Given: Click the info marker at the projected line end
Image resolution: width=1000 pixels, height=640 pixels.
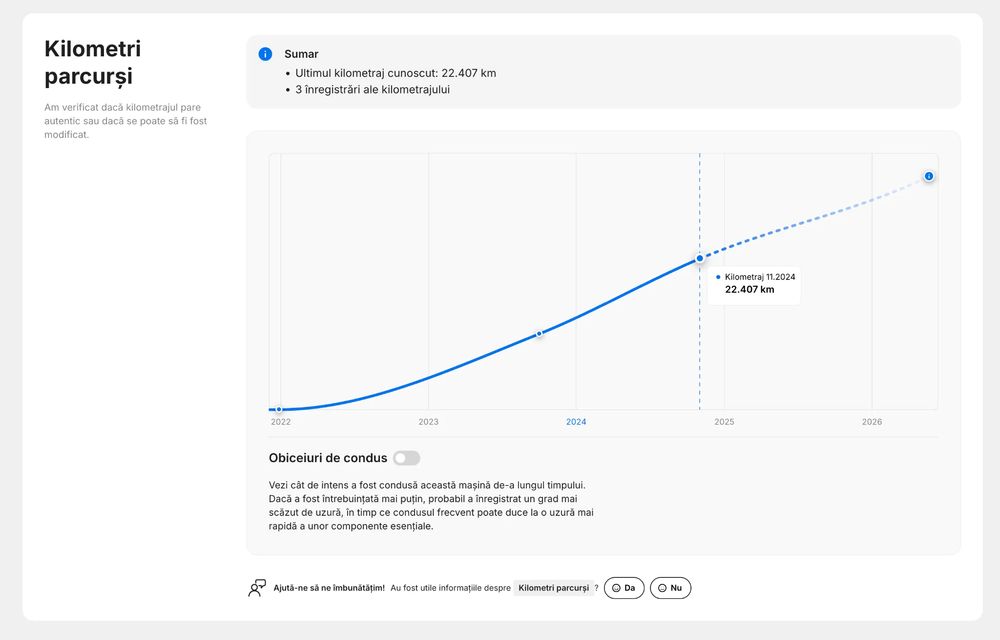Looking at the screenshot, I should pyautogui.click(x=929, y=176).
